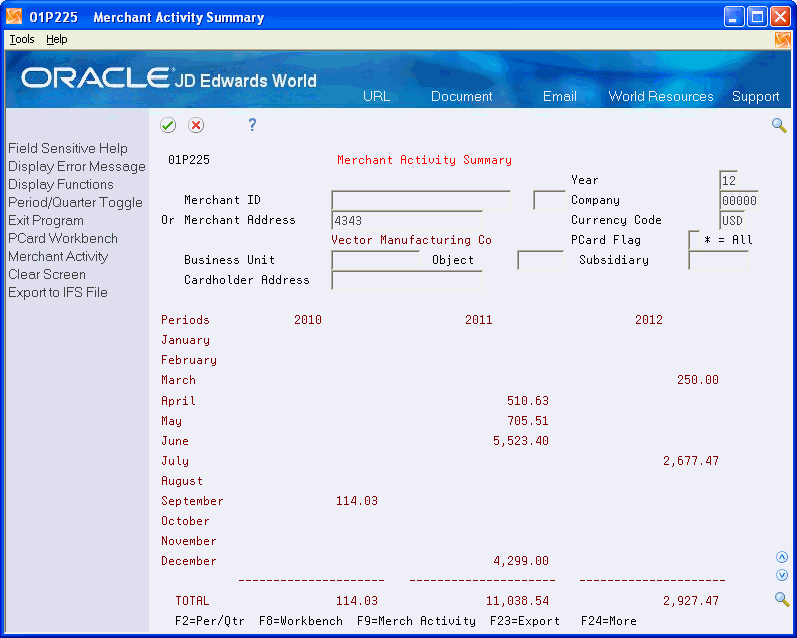The height and width of the screenshot is (638, 797).
Task: Click the F24=More function key
Action: point(608,621)
